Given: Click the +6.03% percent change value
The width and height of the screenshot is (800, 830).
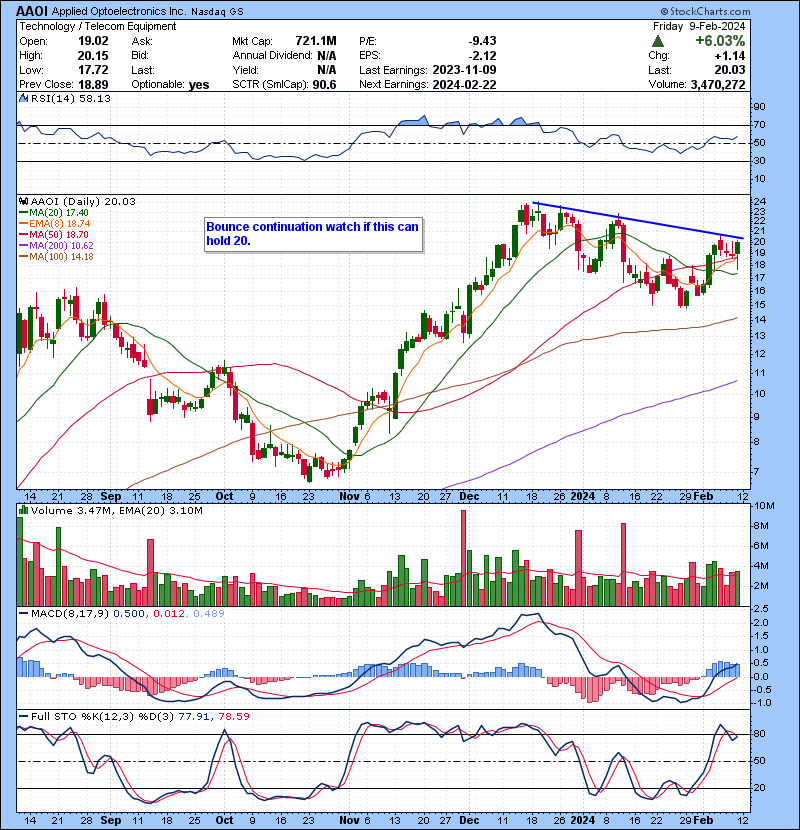Looking at the screenshot, I should click(x=720, y=41).
